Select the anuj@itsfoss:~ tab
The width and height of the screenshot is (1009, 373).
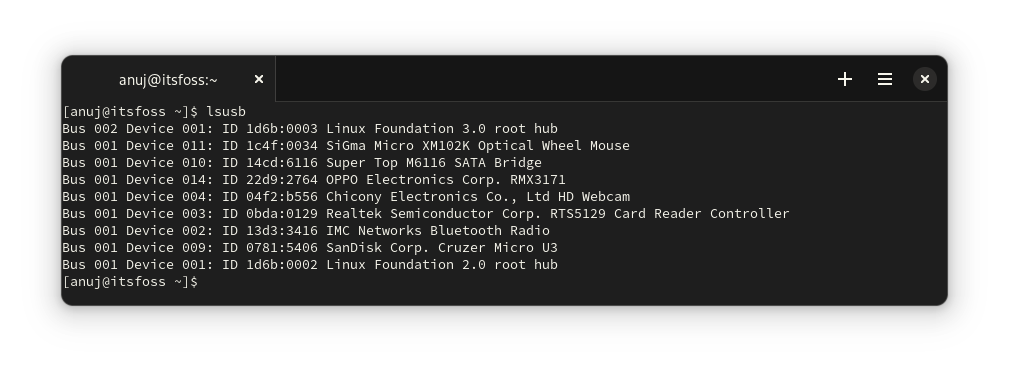point(169,79)
